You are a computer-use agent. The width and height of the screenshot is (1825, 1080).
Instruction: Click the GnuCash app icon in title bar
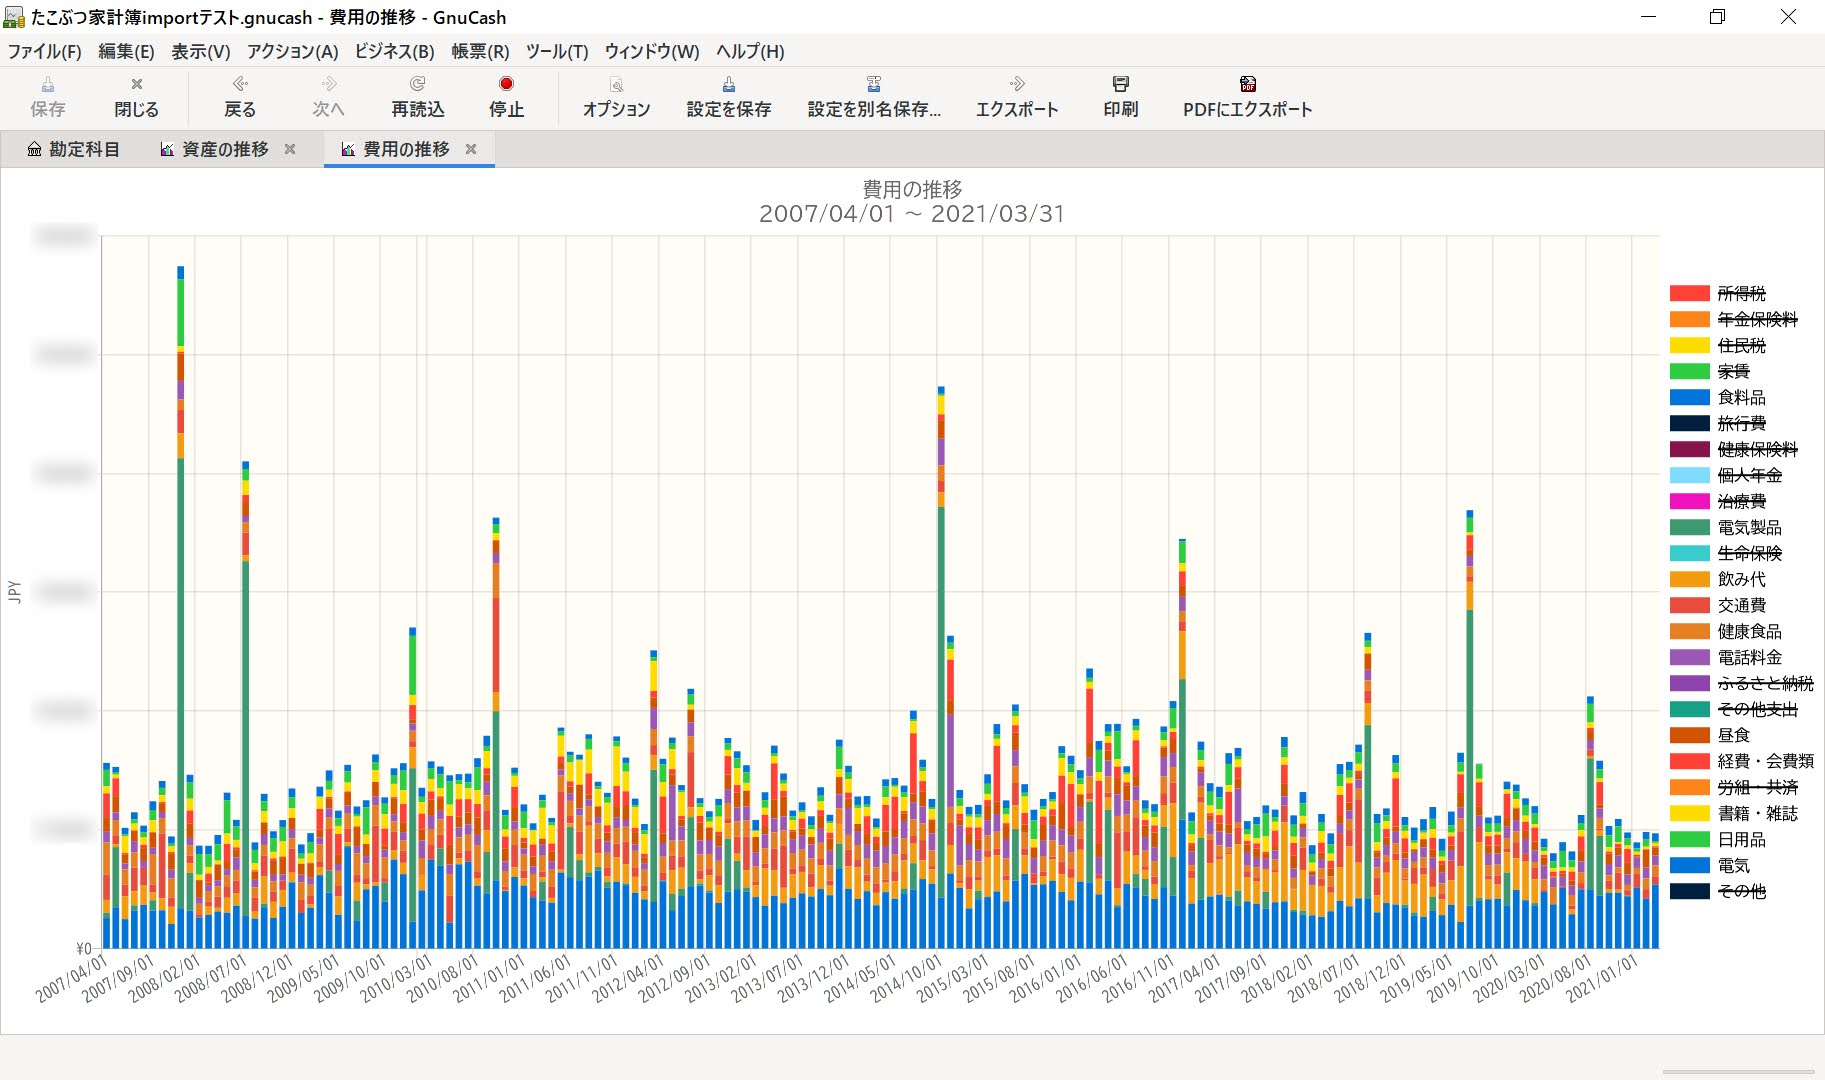(x=14, y=17)
